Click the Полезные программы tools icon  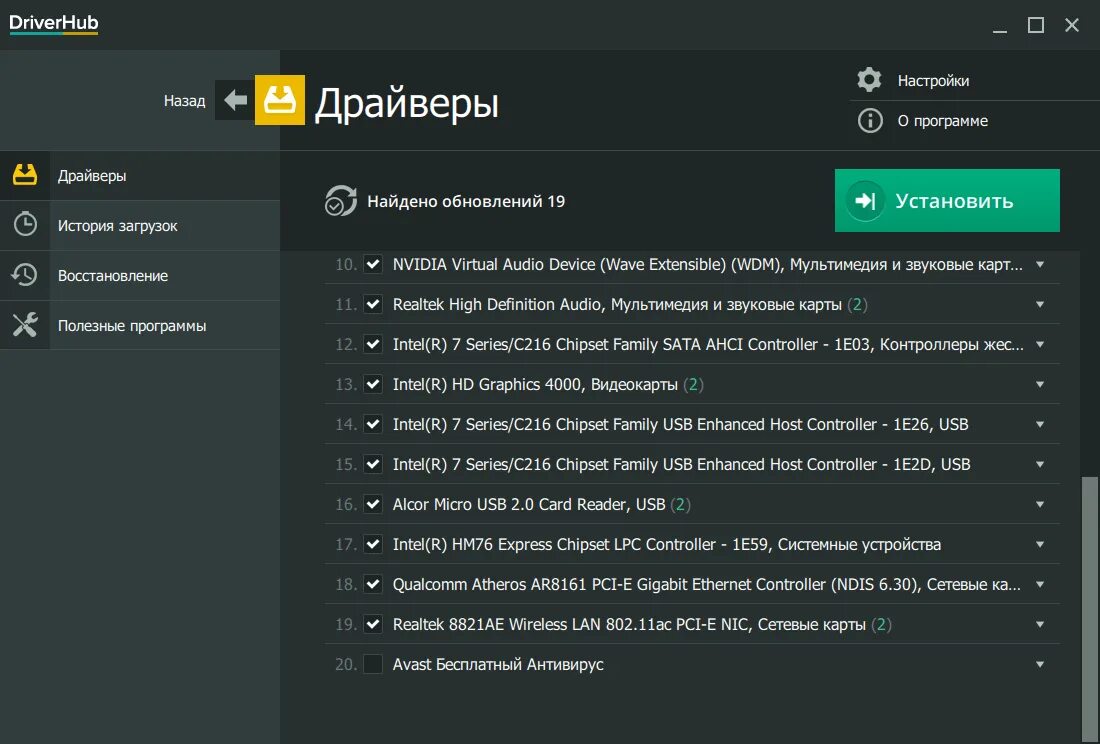point(25,325)
